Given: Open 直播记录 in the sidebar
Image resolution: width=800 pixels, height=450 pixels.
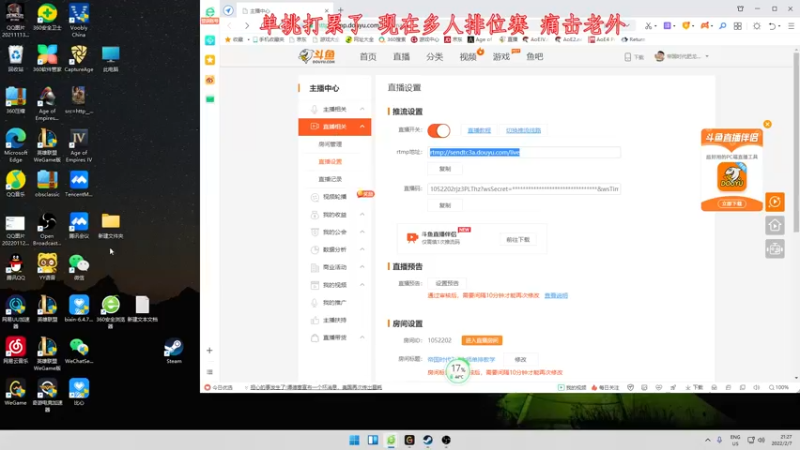Looking at the screenshot, I should 330,179.
